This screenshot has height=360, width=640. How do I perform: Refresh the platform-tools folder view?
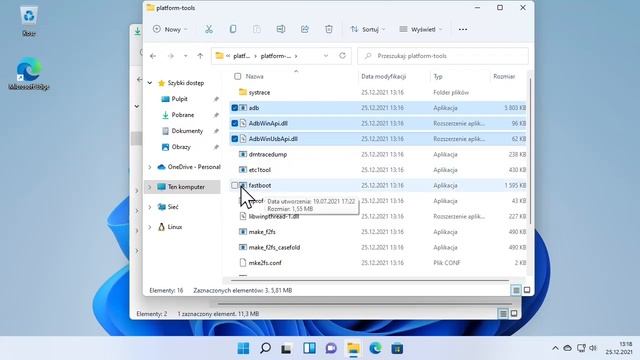pos(342,56)
